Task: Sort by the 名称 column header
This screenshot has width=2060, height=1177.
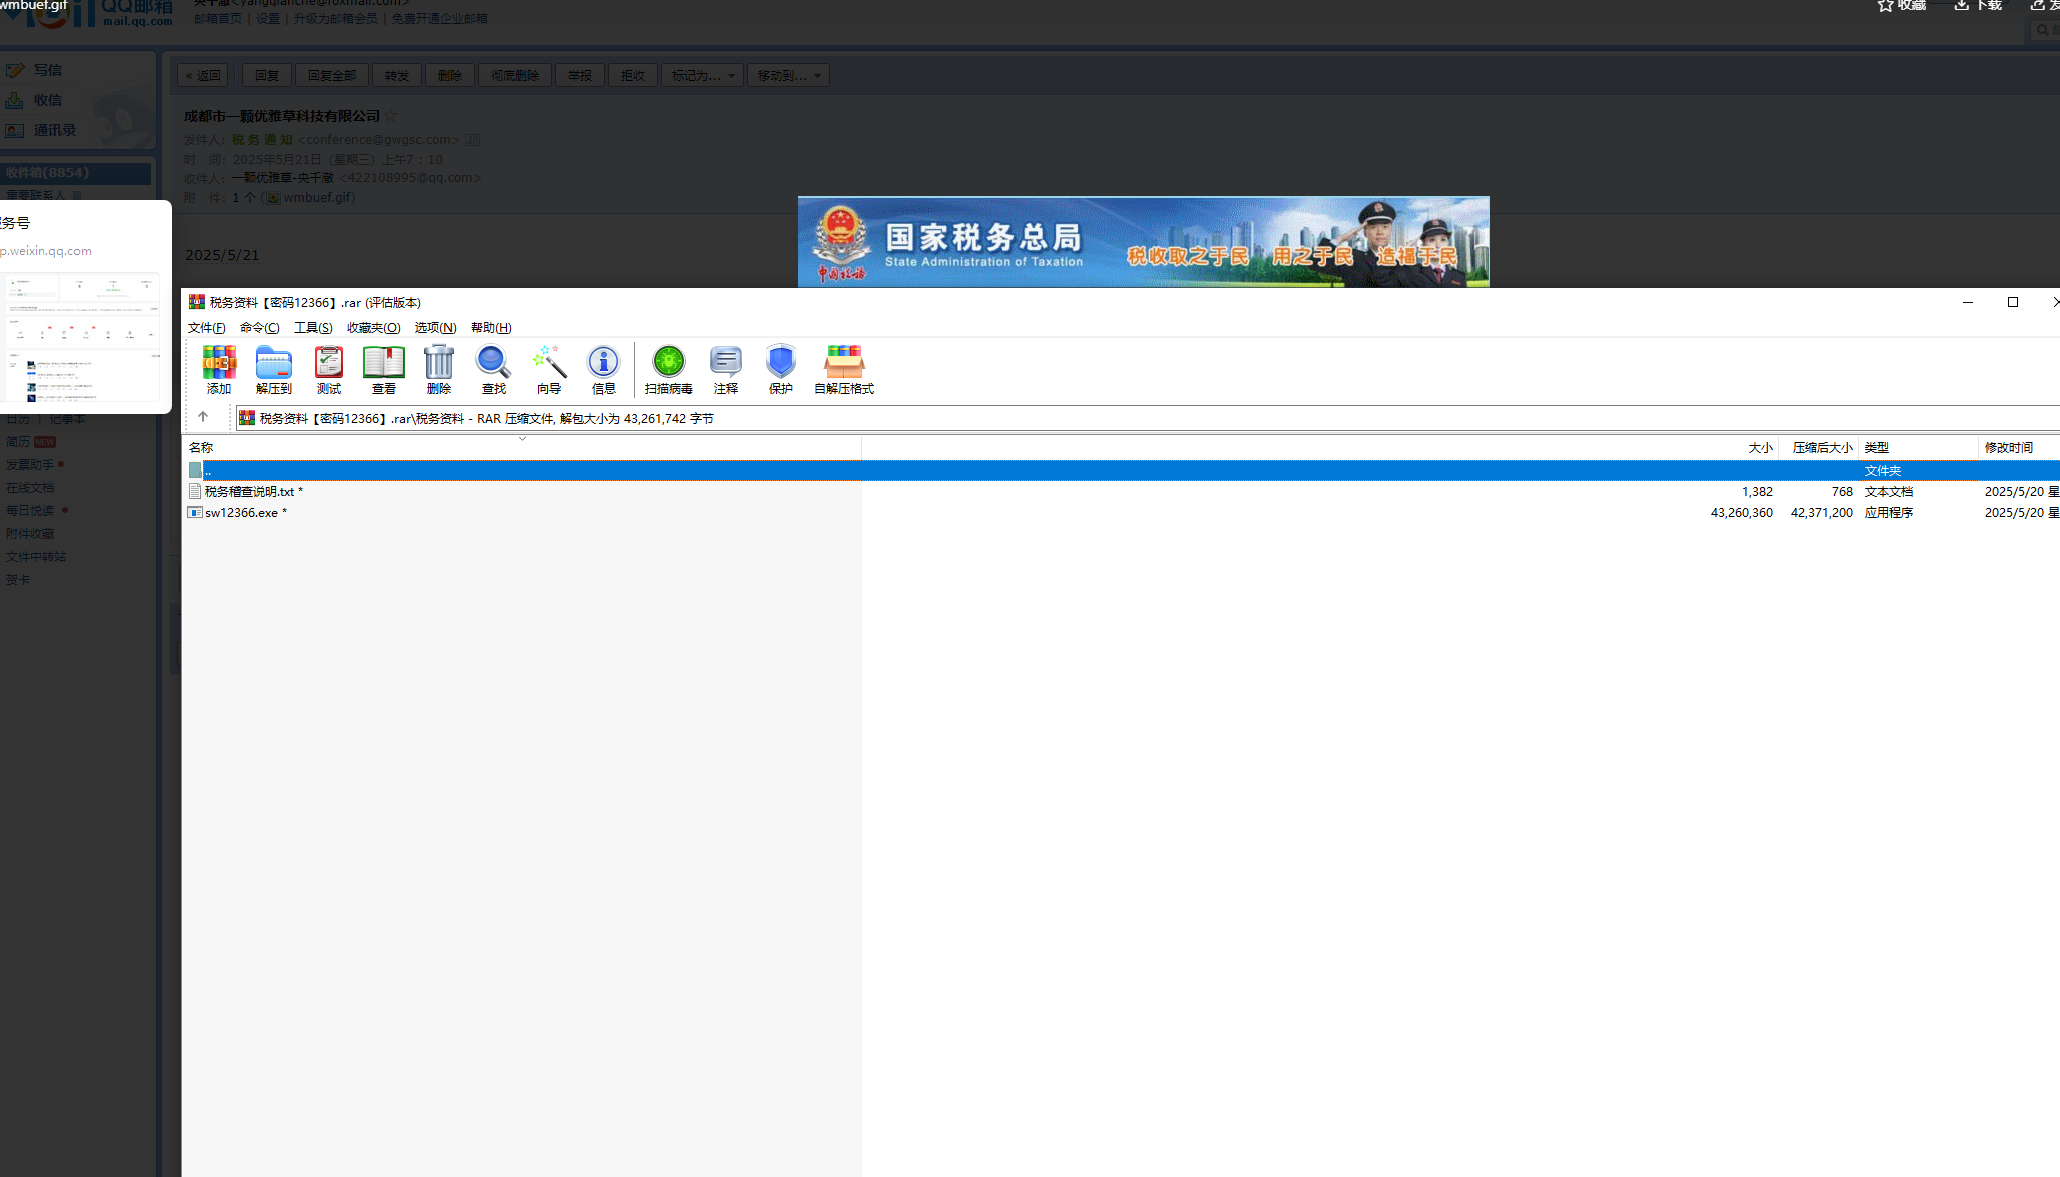Action: [201, 448]
